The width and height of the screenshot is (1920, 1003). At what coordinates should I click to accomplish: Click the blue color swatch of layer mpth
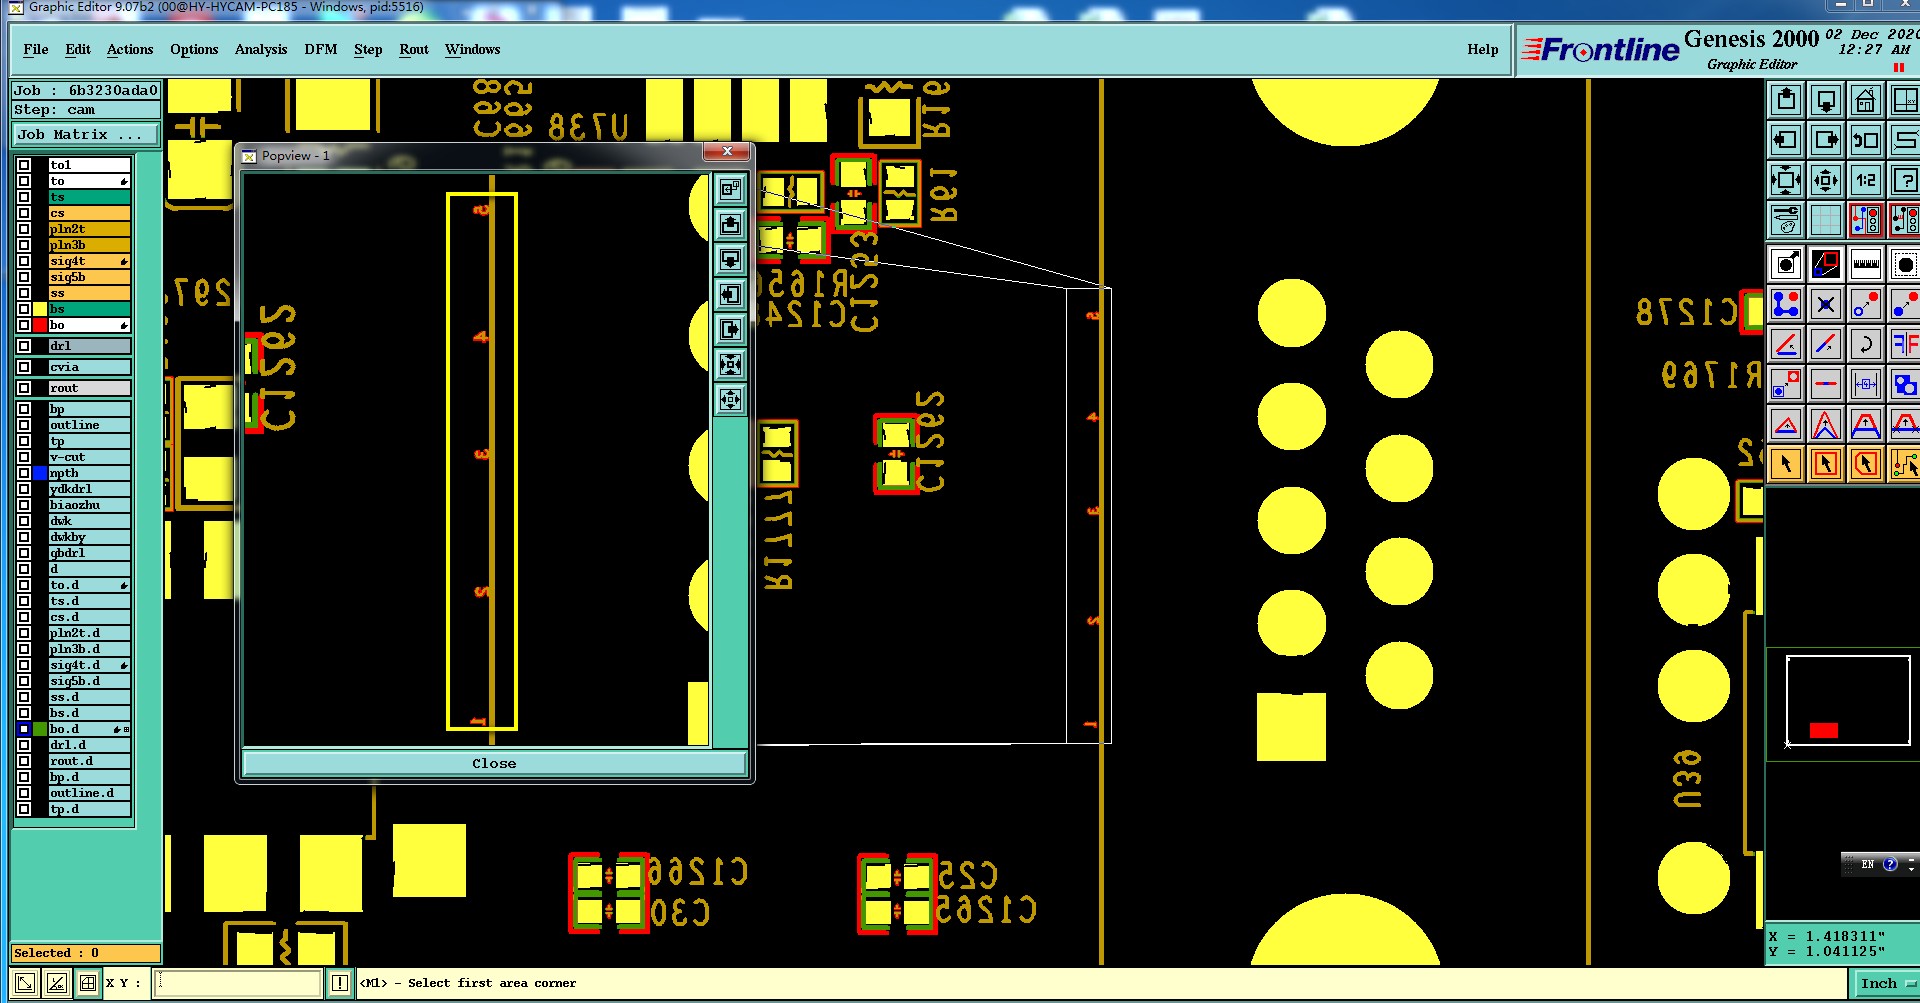coord(40,473)
